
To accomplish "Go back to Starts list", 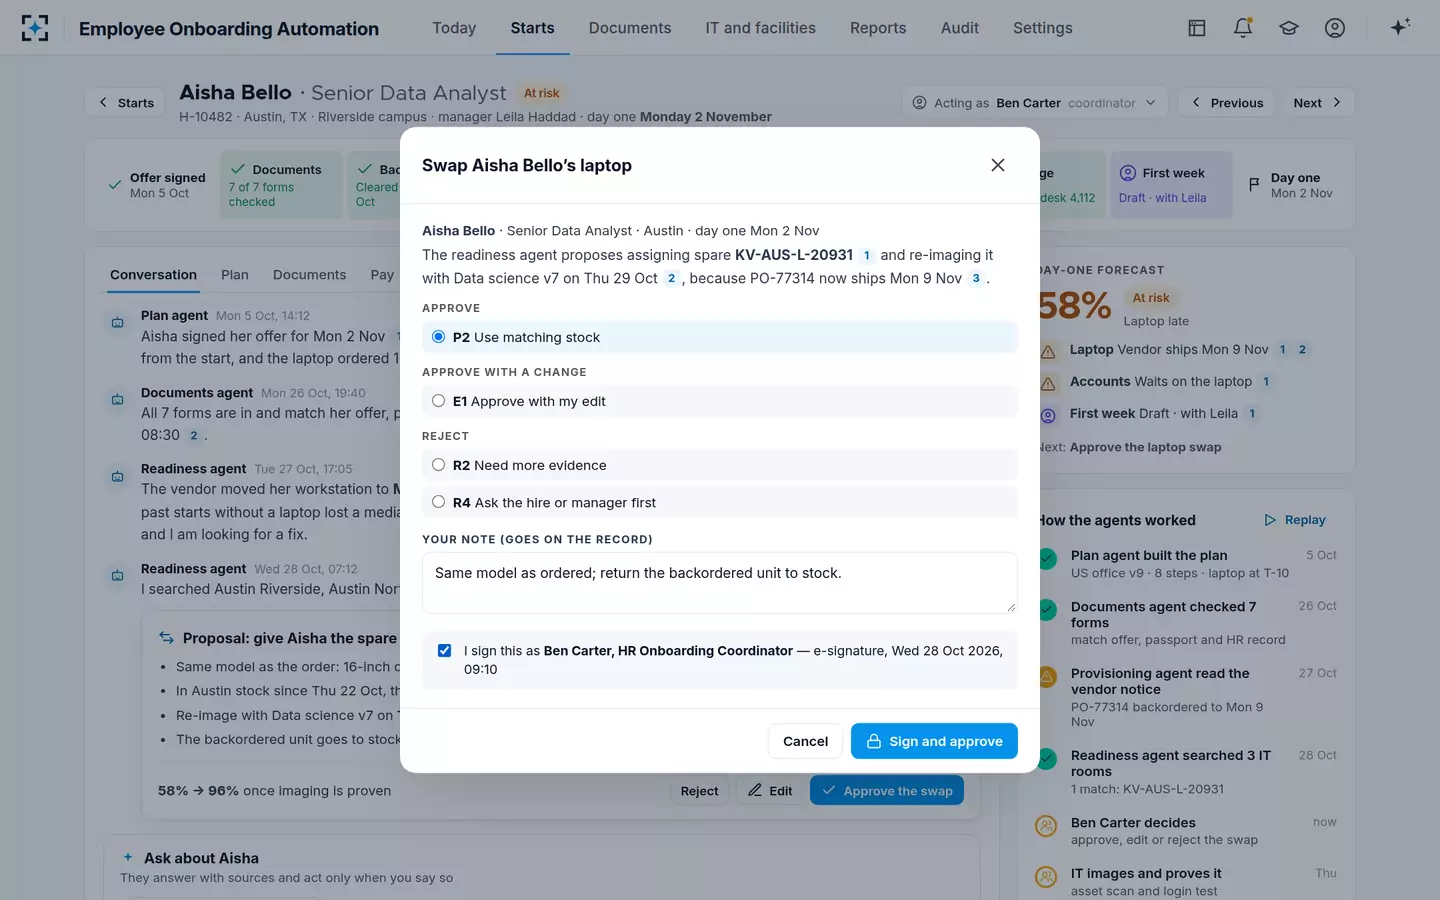I will tap(126, 103).
